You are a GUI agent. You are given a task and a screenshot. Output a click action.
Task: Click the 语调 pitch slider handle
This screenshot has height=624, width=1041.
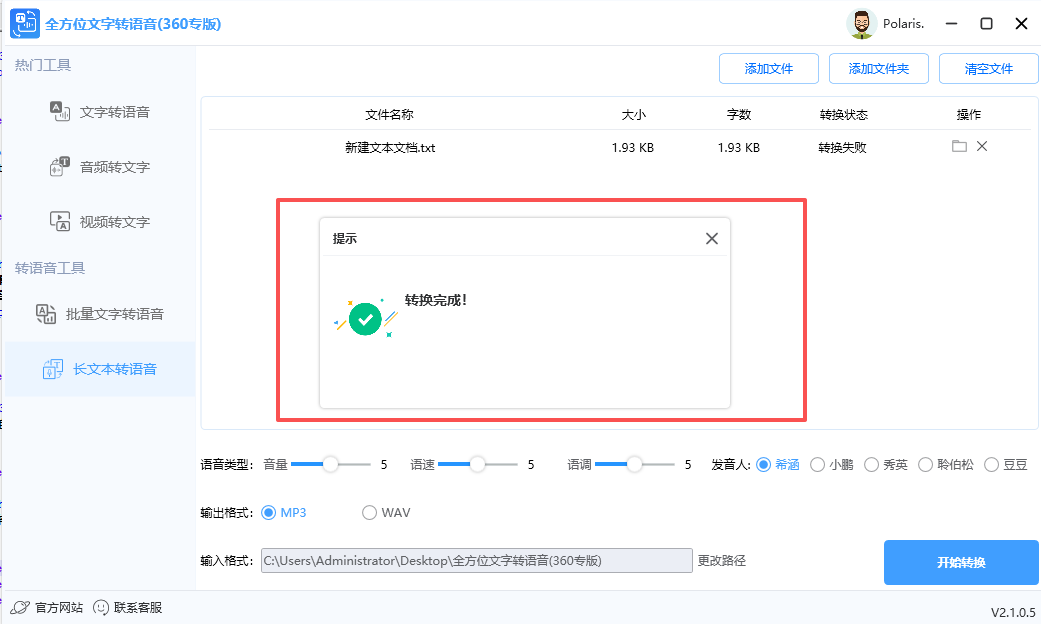pyautogui.click(x=634, y=464)
